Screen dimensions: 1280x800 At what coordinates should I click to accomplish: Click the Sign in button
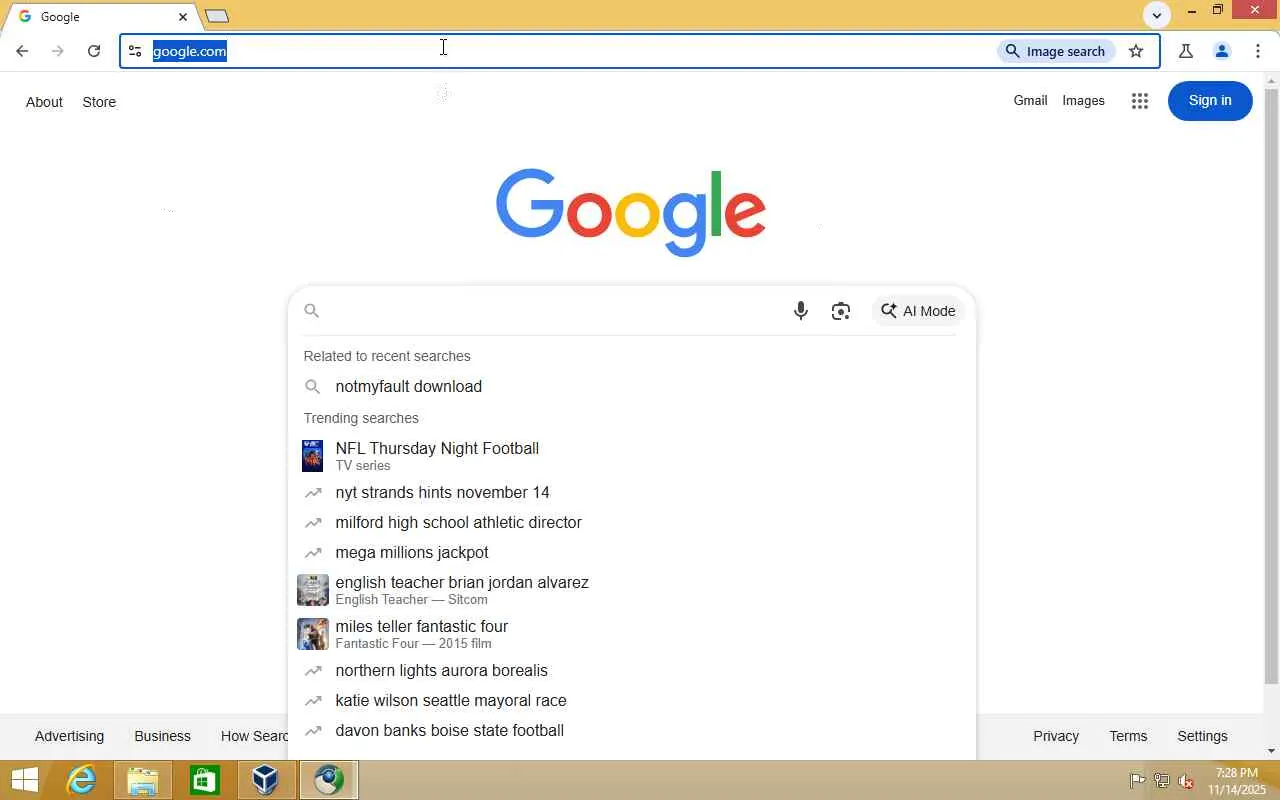pyautogui.click(x=1210, y=100)
